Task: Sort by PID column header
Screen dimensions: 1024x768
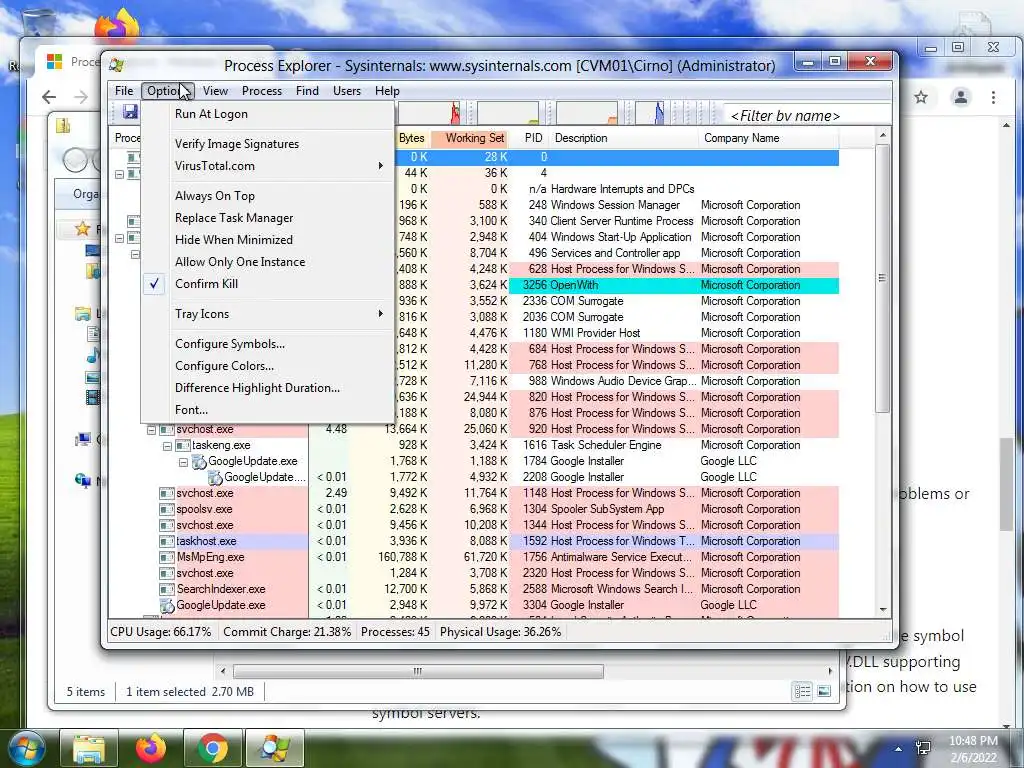Action: click(x=530, y=138)
